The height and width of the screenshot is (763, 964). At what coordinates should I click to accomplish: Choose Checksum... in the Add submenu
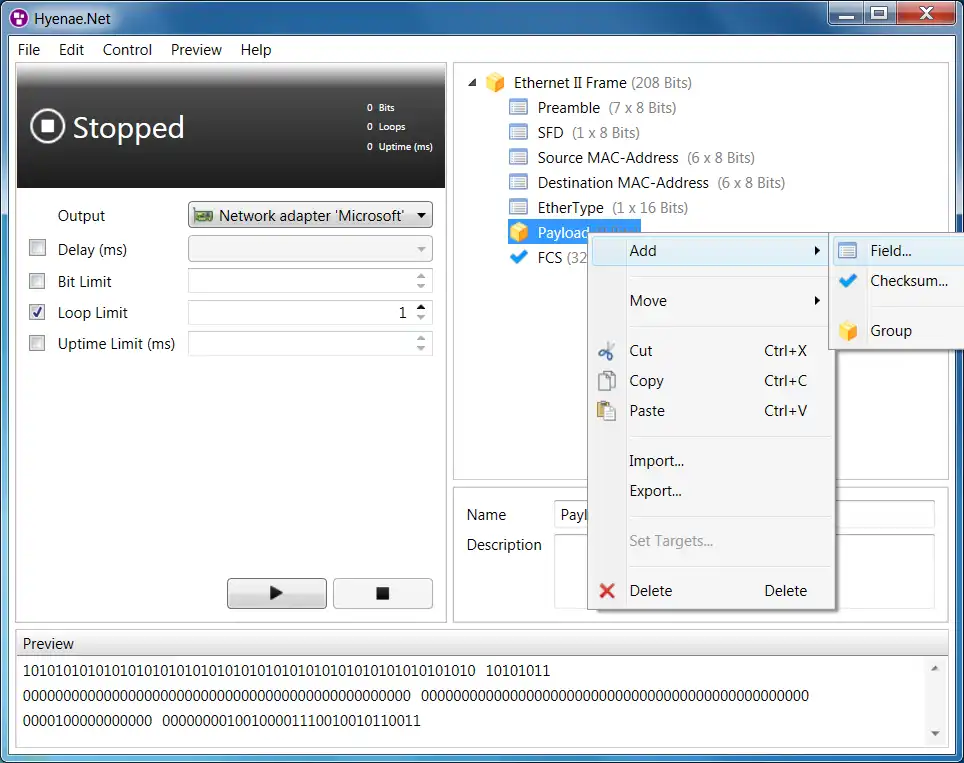coord(899,281)
